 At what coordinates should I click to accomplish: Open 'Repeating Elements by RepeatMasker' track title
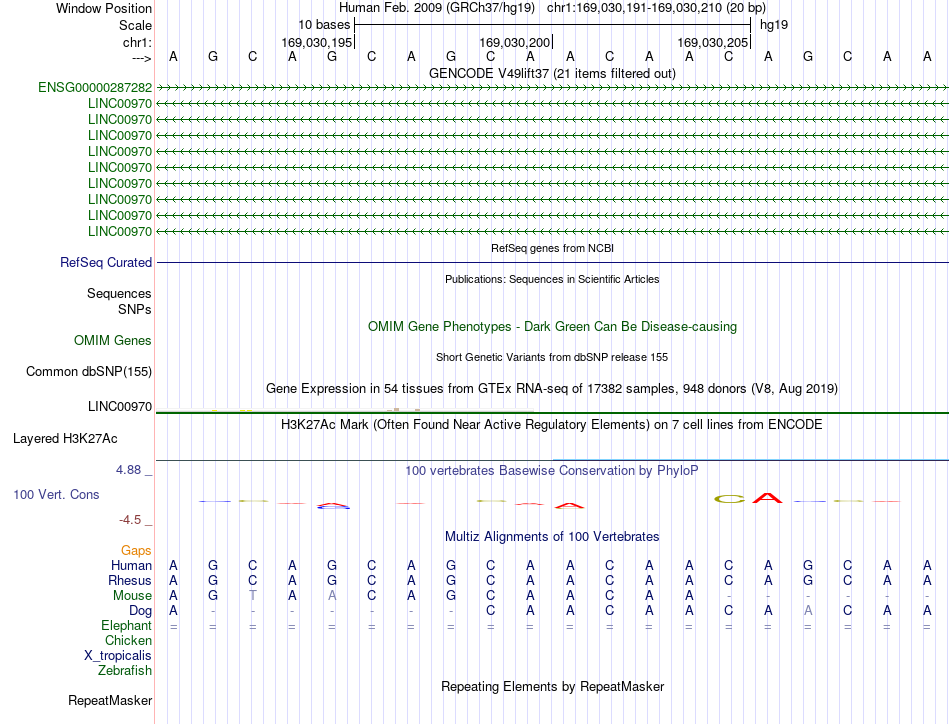tap(552, 686)
